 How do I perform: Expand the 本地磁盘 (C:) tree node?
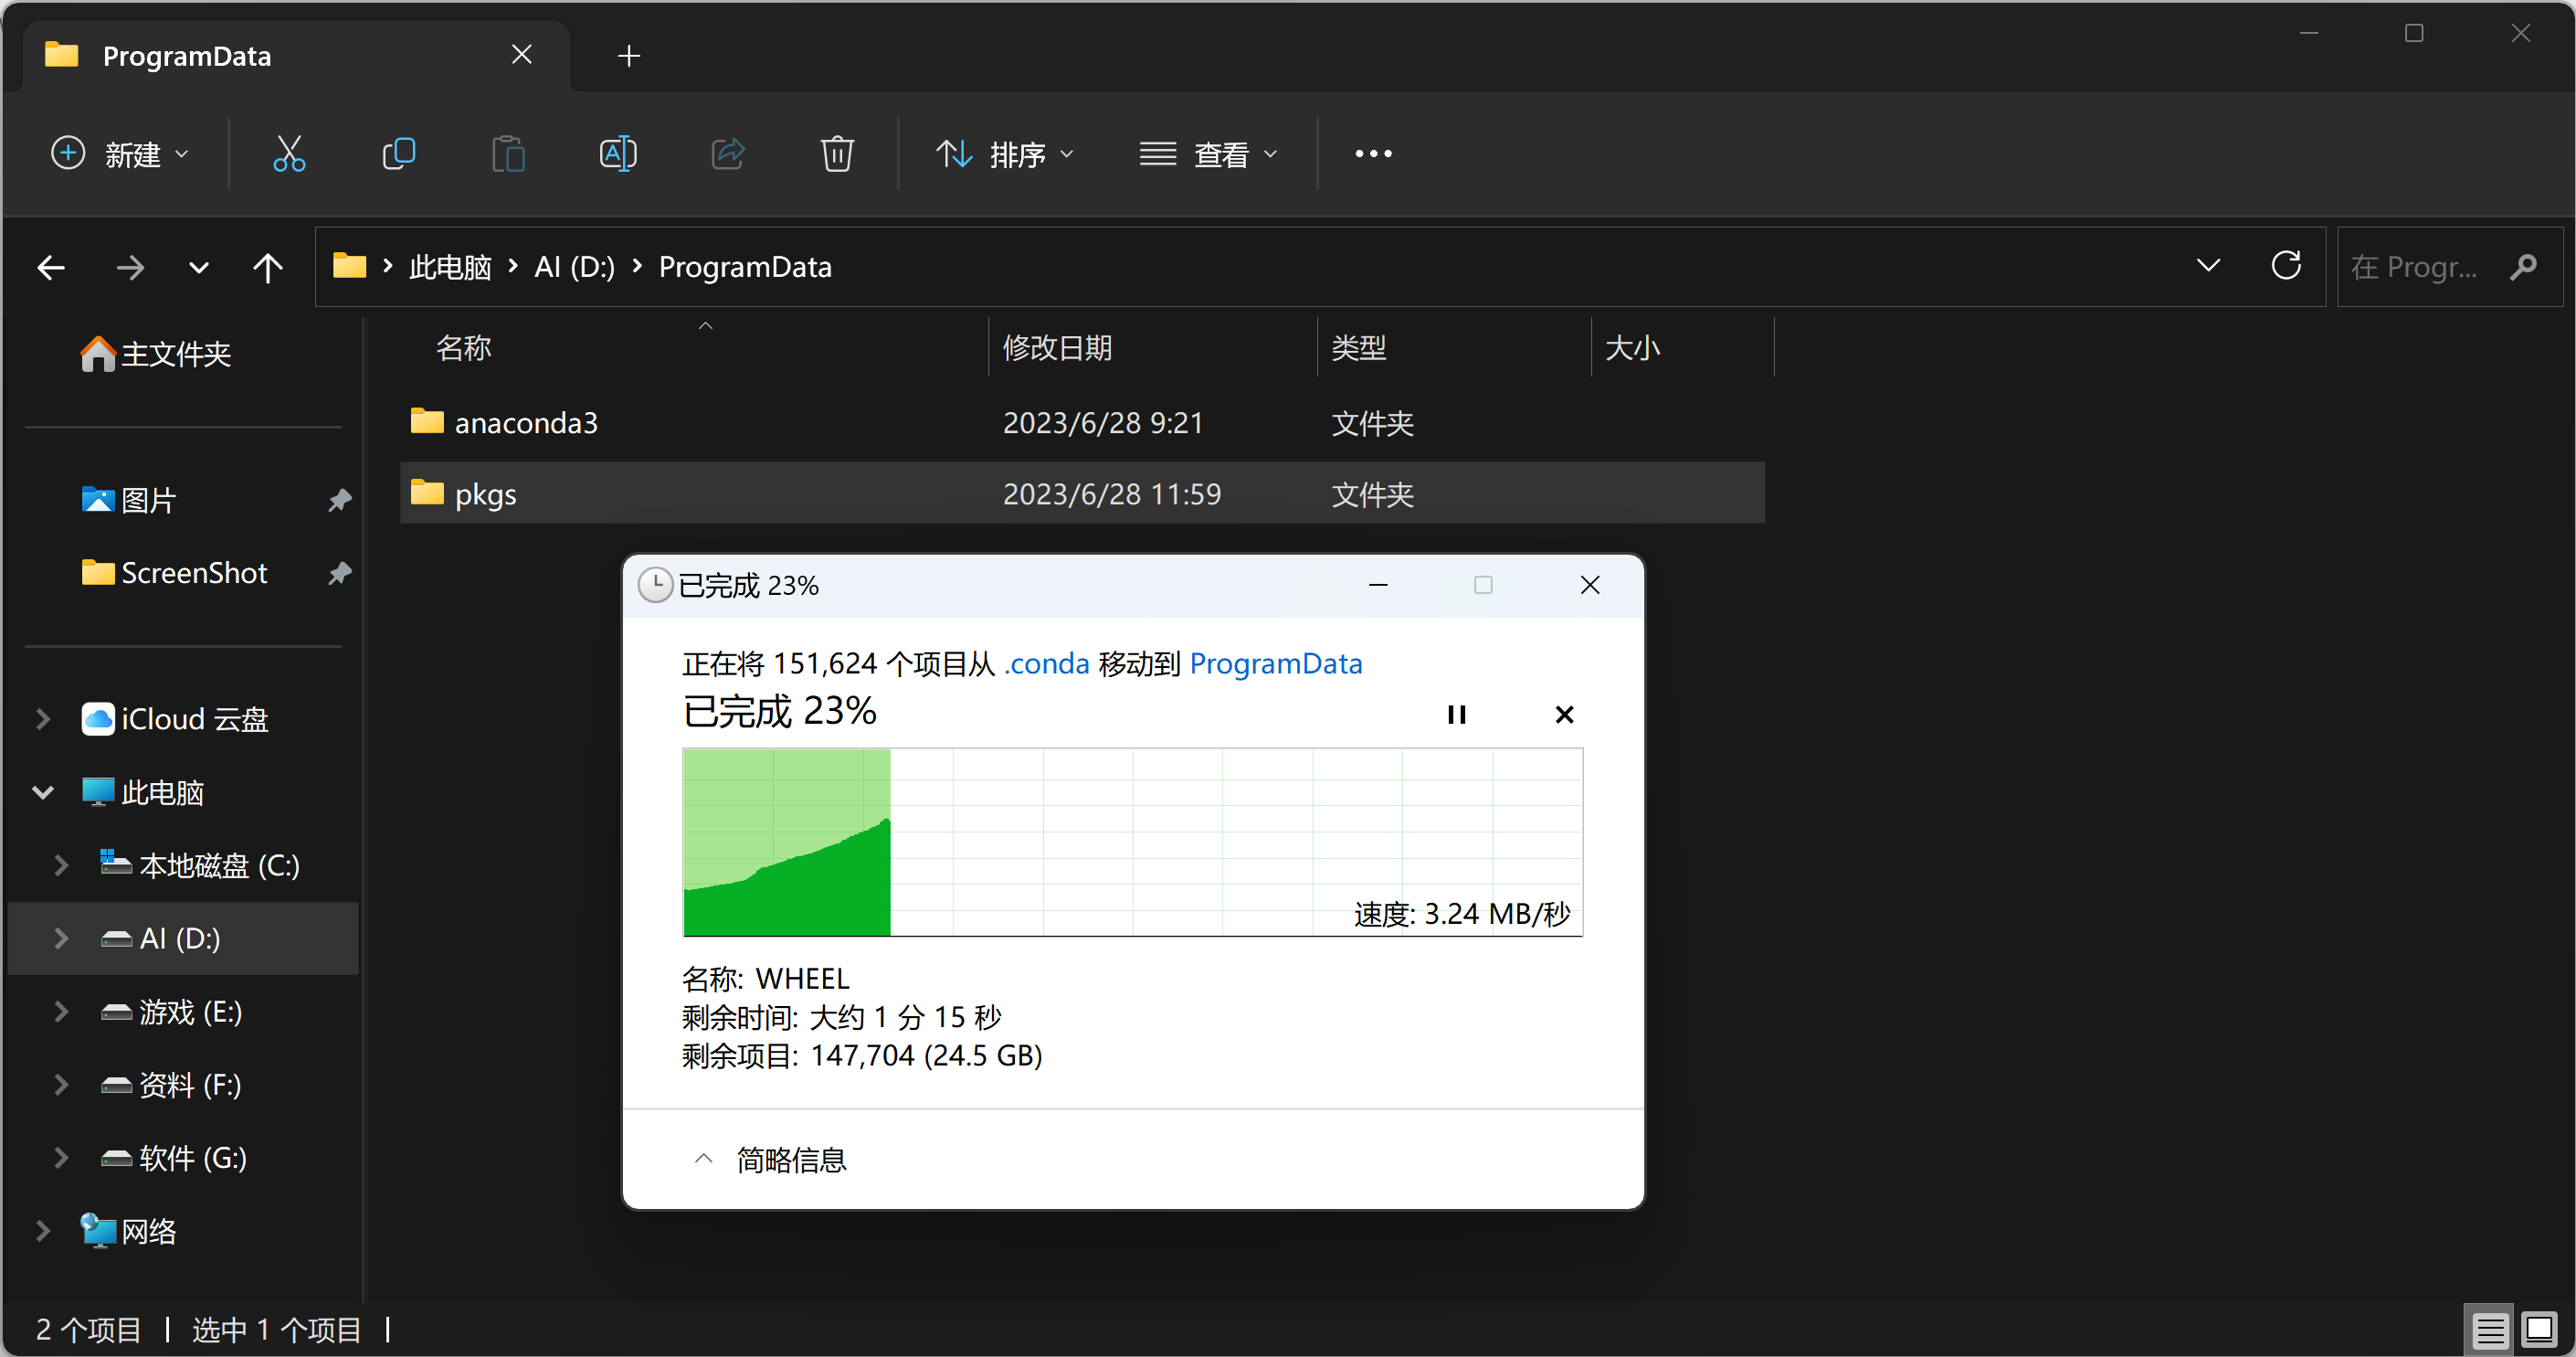click(x=61, y=865)
